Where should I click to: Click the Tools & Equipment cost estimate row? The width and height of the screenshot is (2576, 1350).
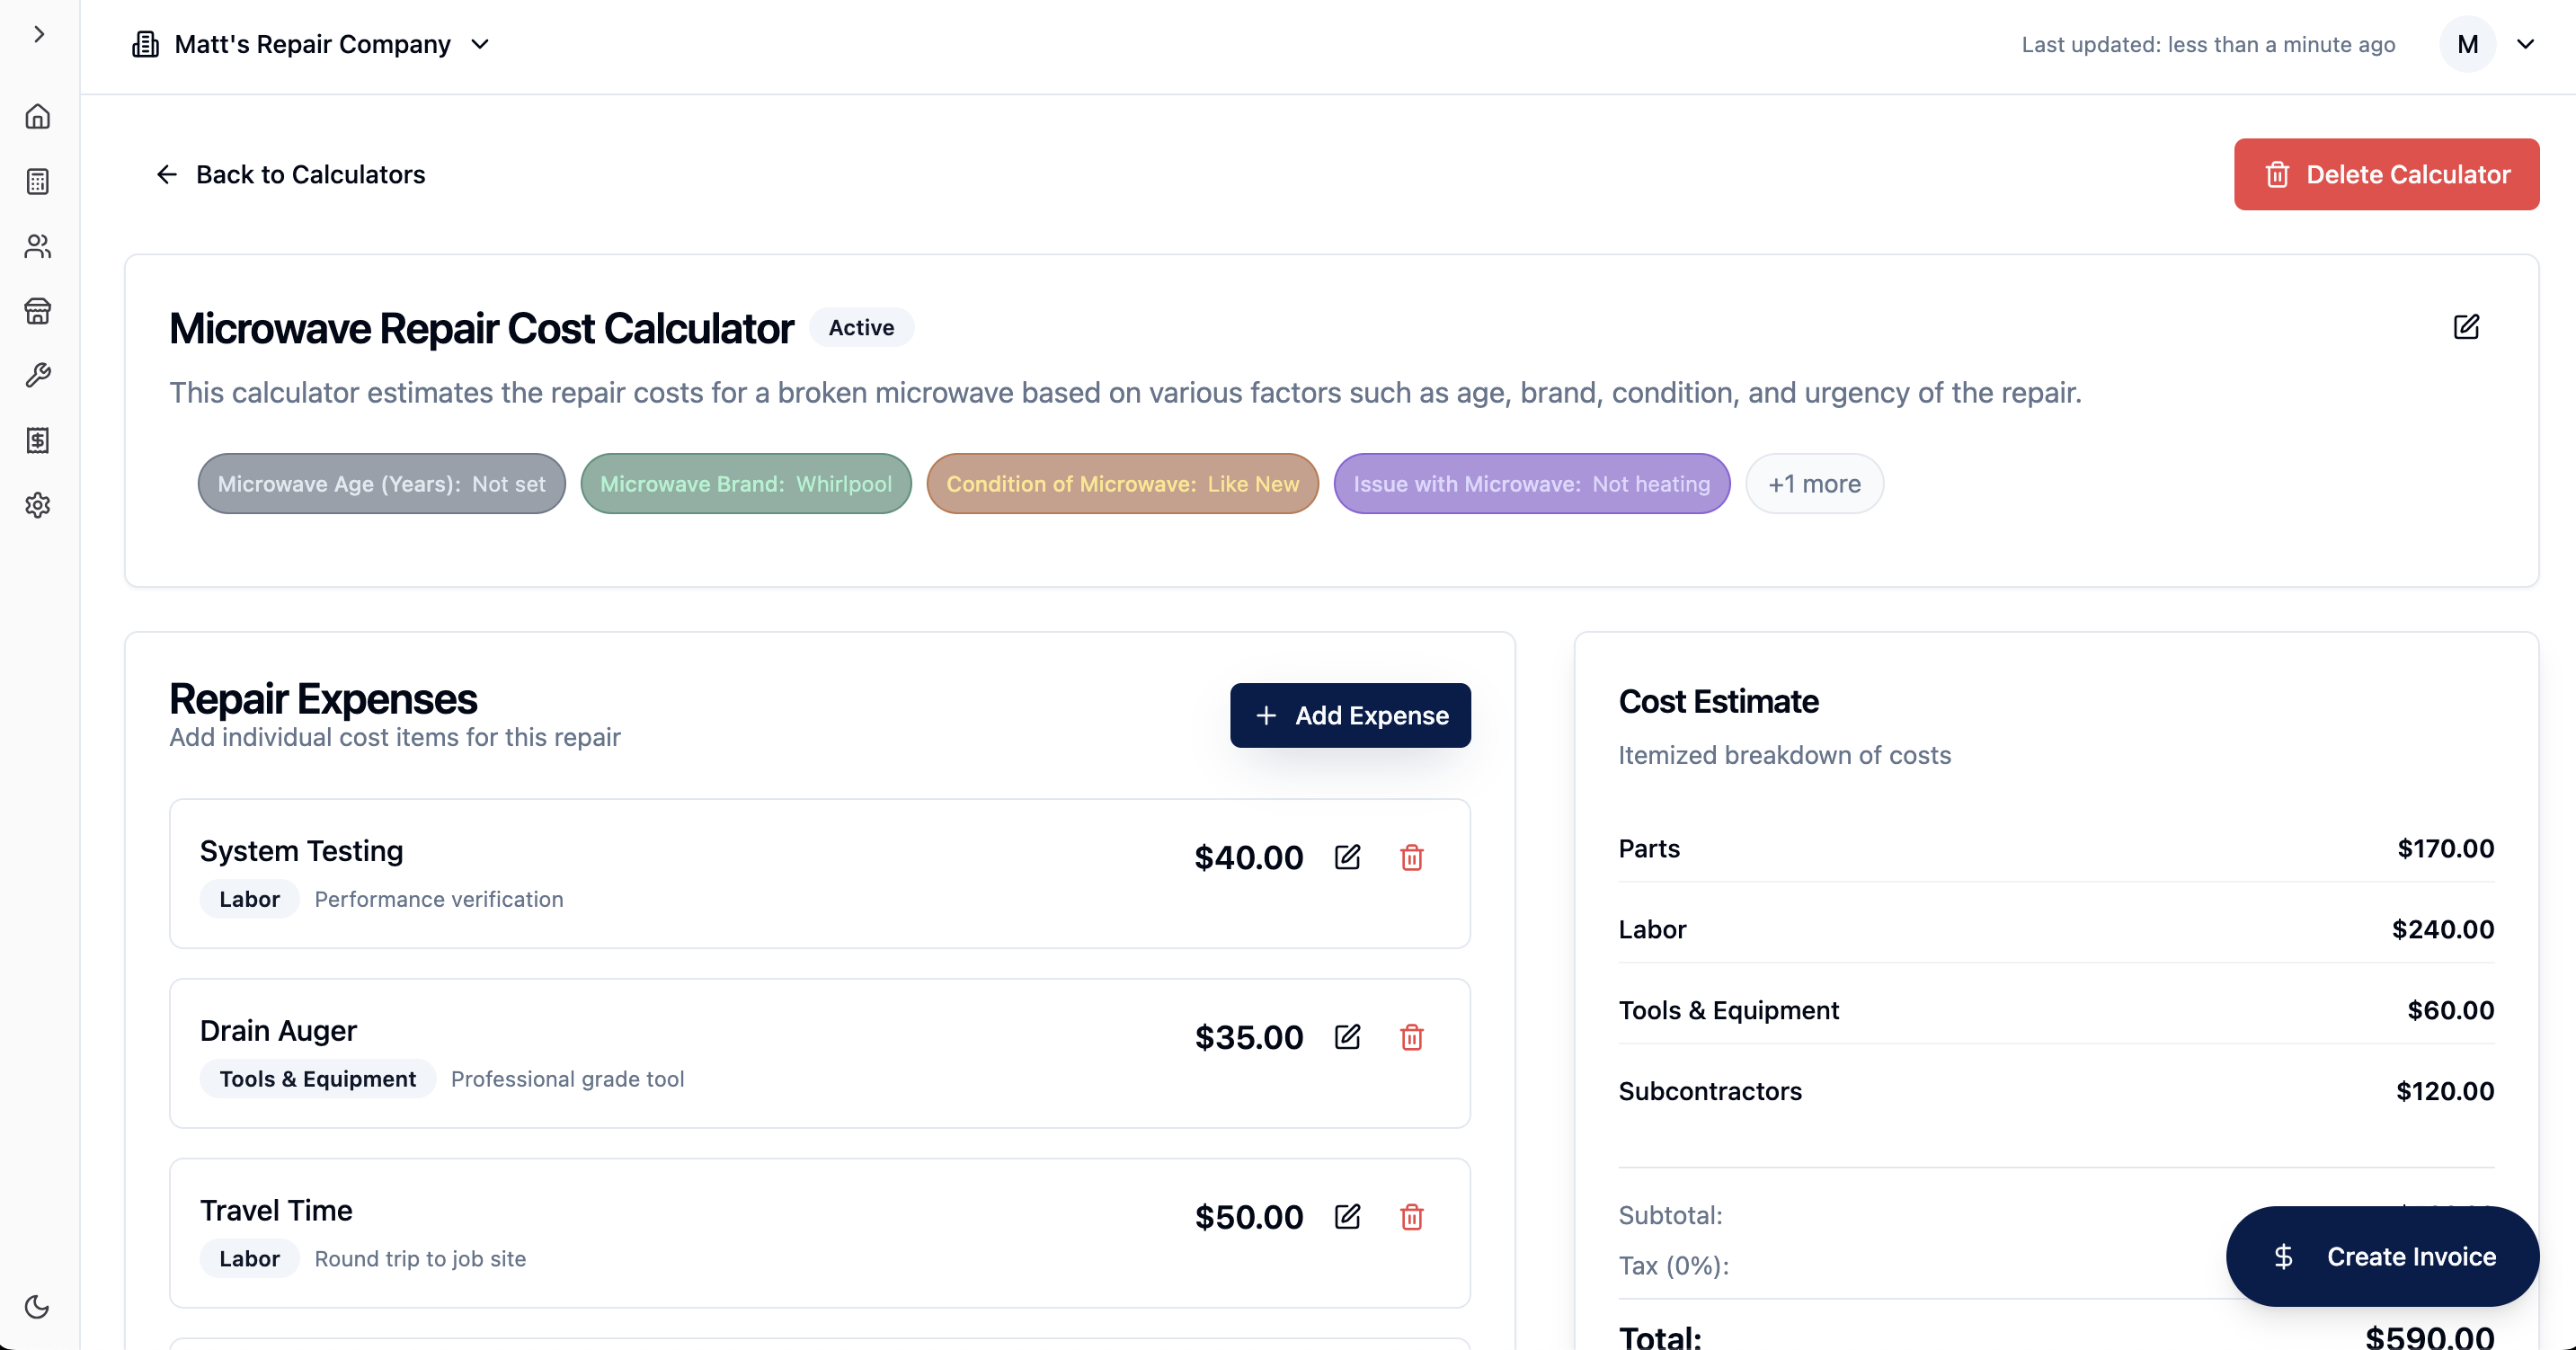click(2056, 1010)
